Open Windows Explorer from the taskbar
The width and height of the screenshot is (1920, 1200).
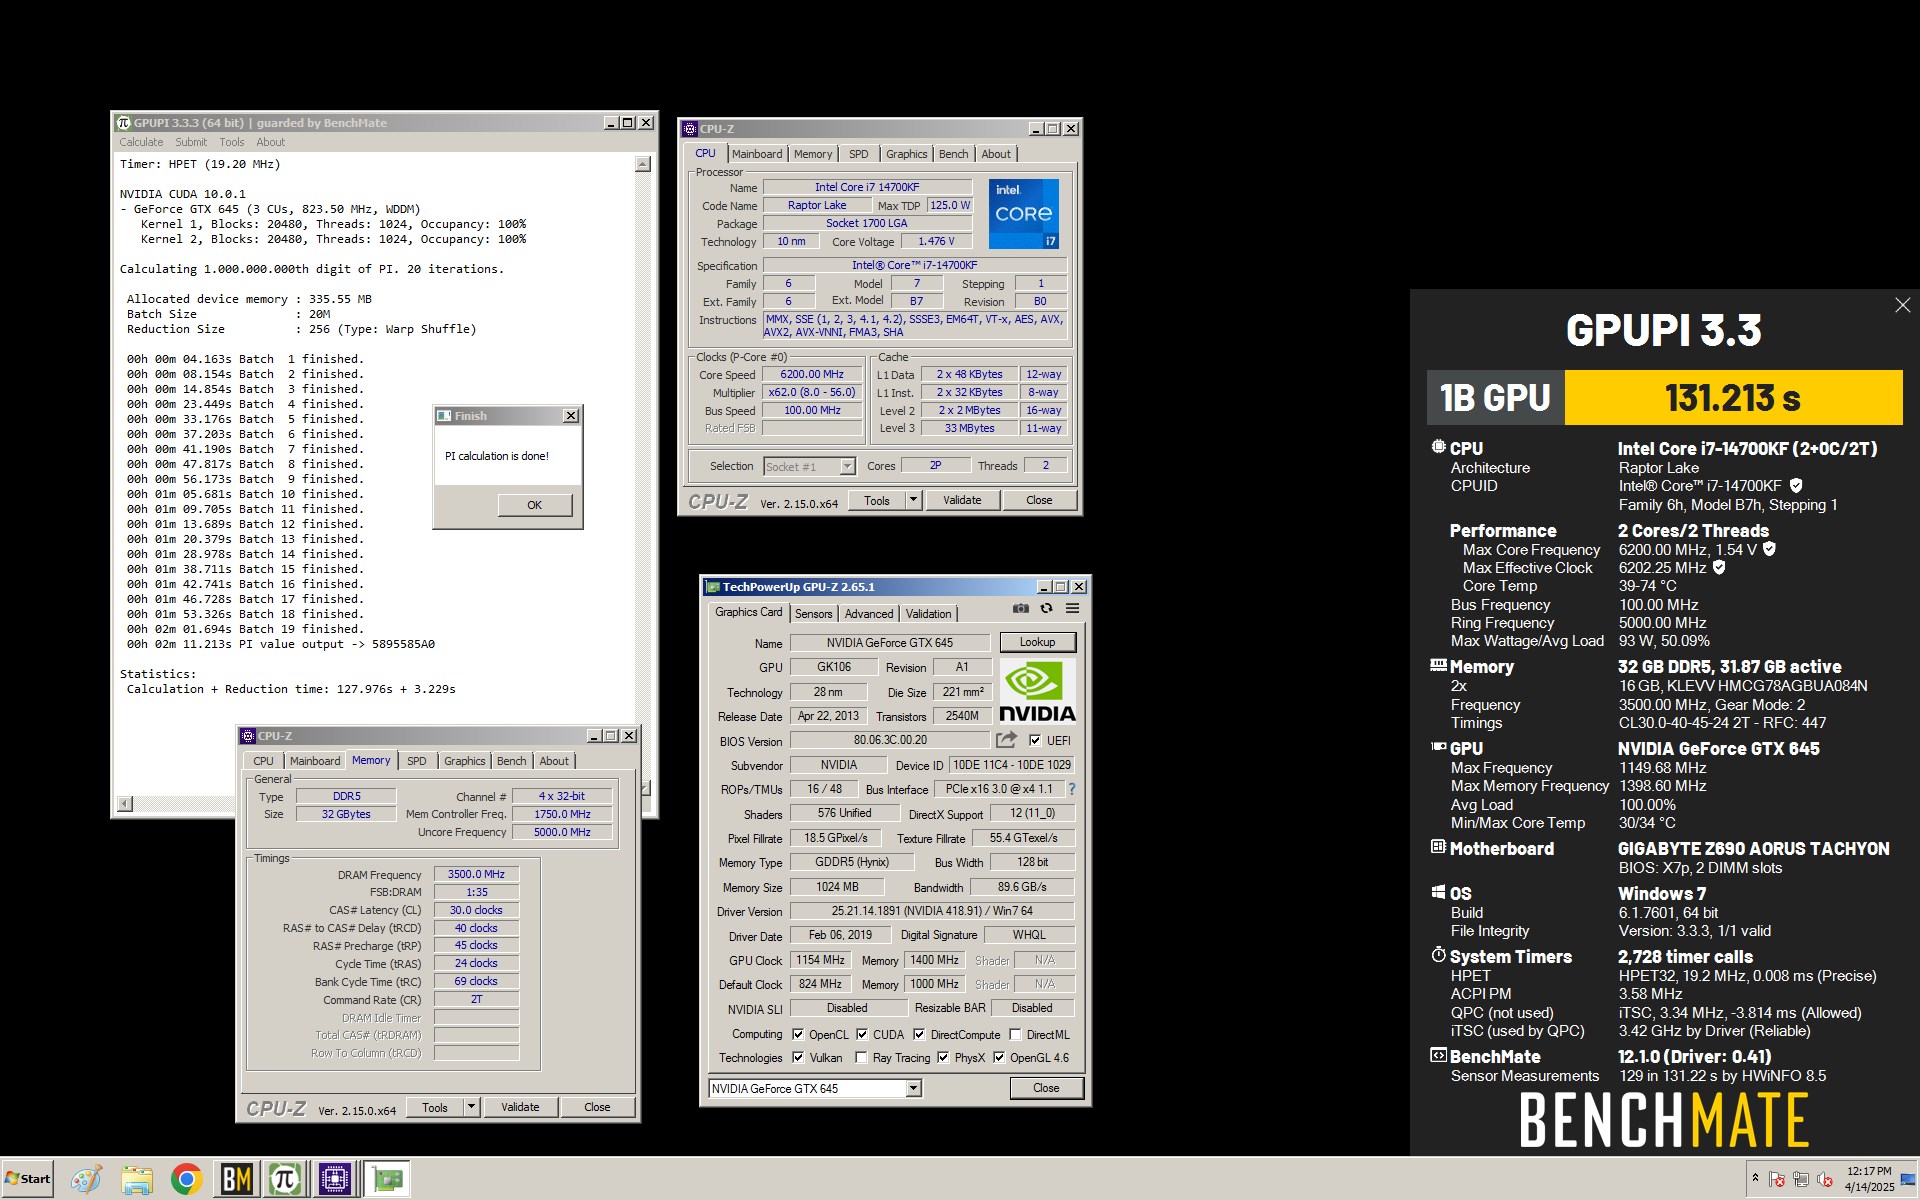[x=136, y=1179]
